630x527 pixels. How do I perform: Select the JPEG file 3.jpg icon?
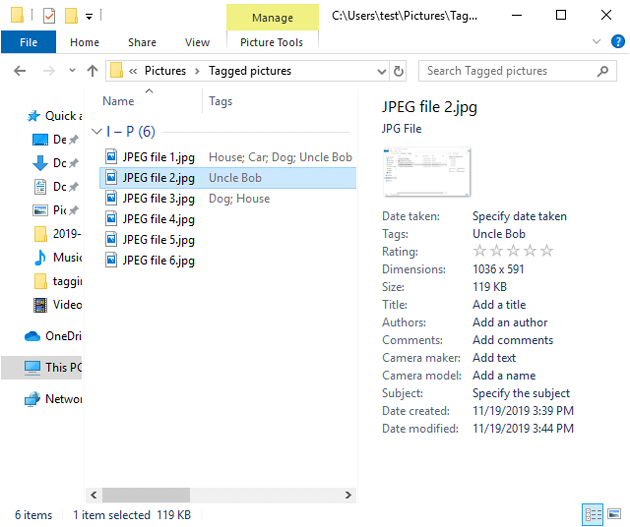tap(111, 198)
